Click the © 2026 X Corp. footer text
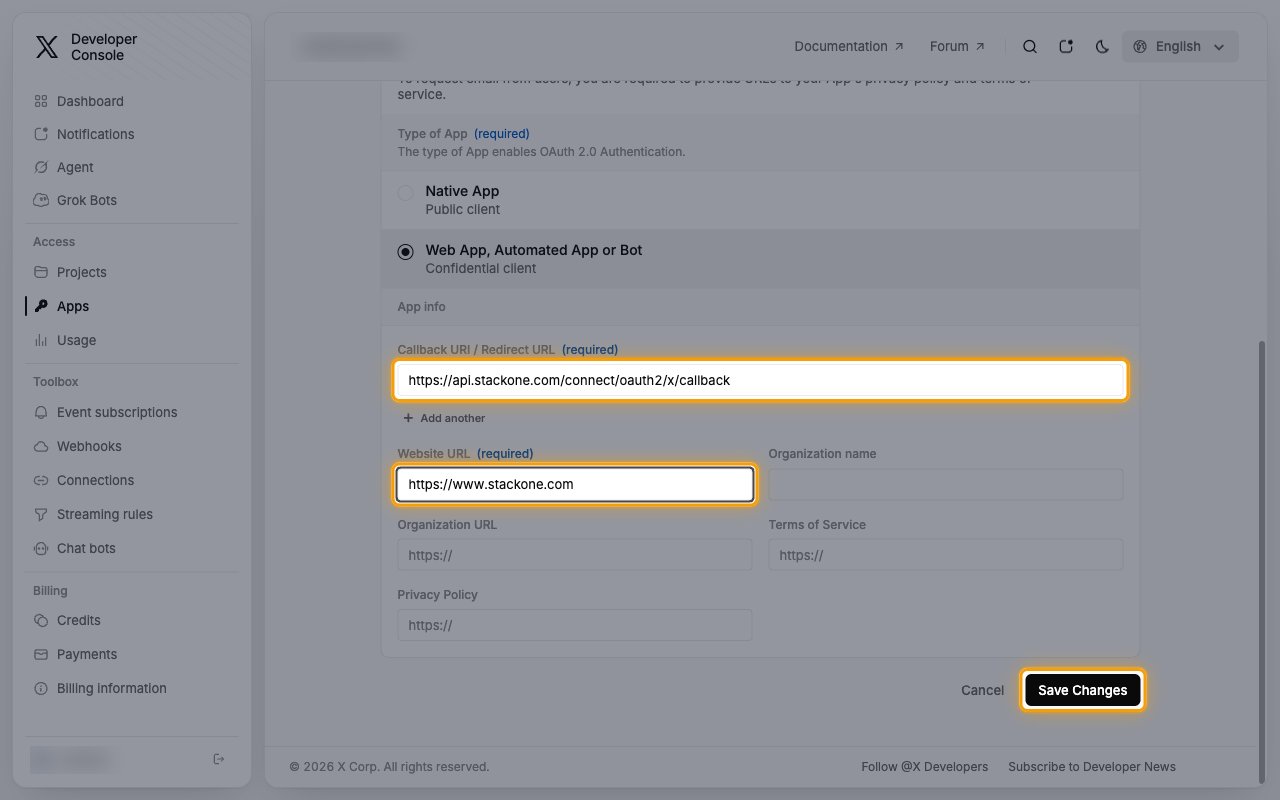 pyautogui.click(x=389, y=767)
